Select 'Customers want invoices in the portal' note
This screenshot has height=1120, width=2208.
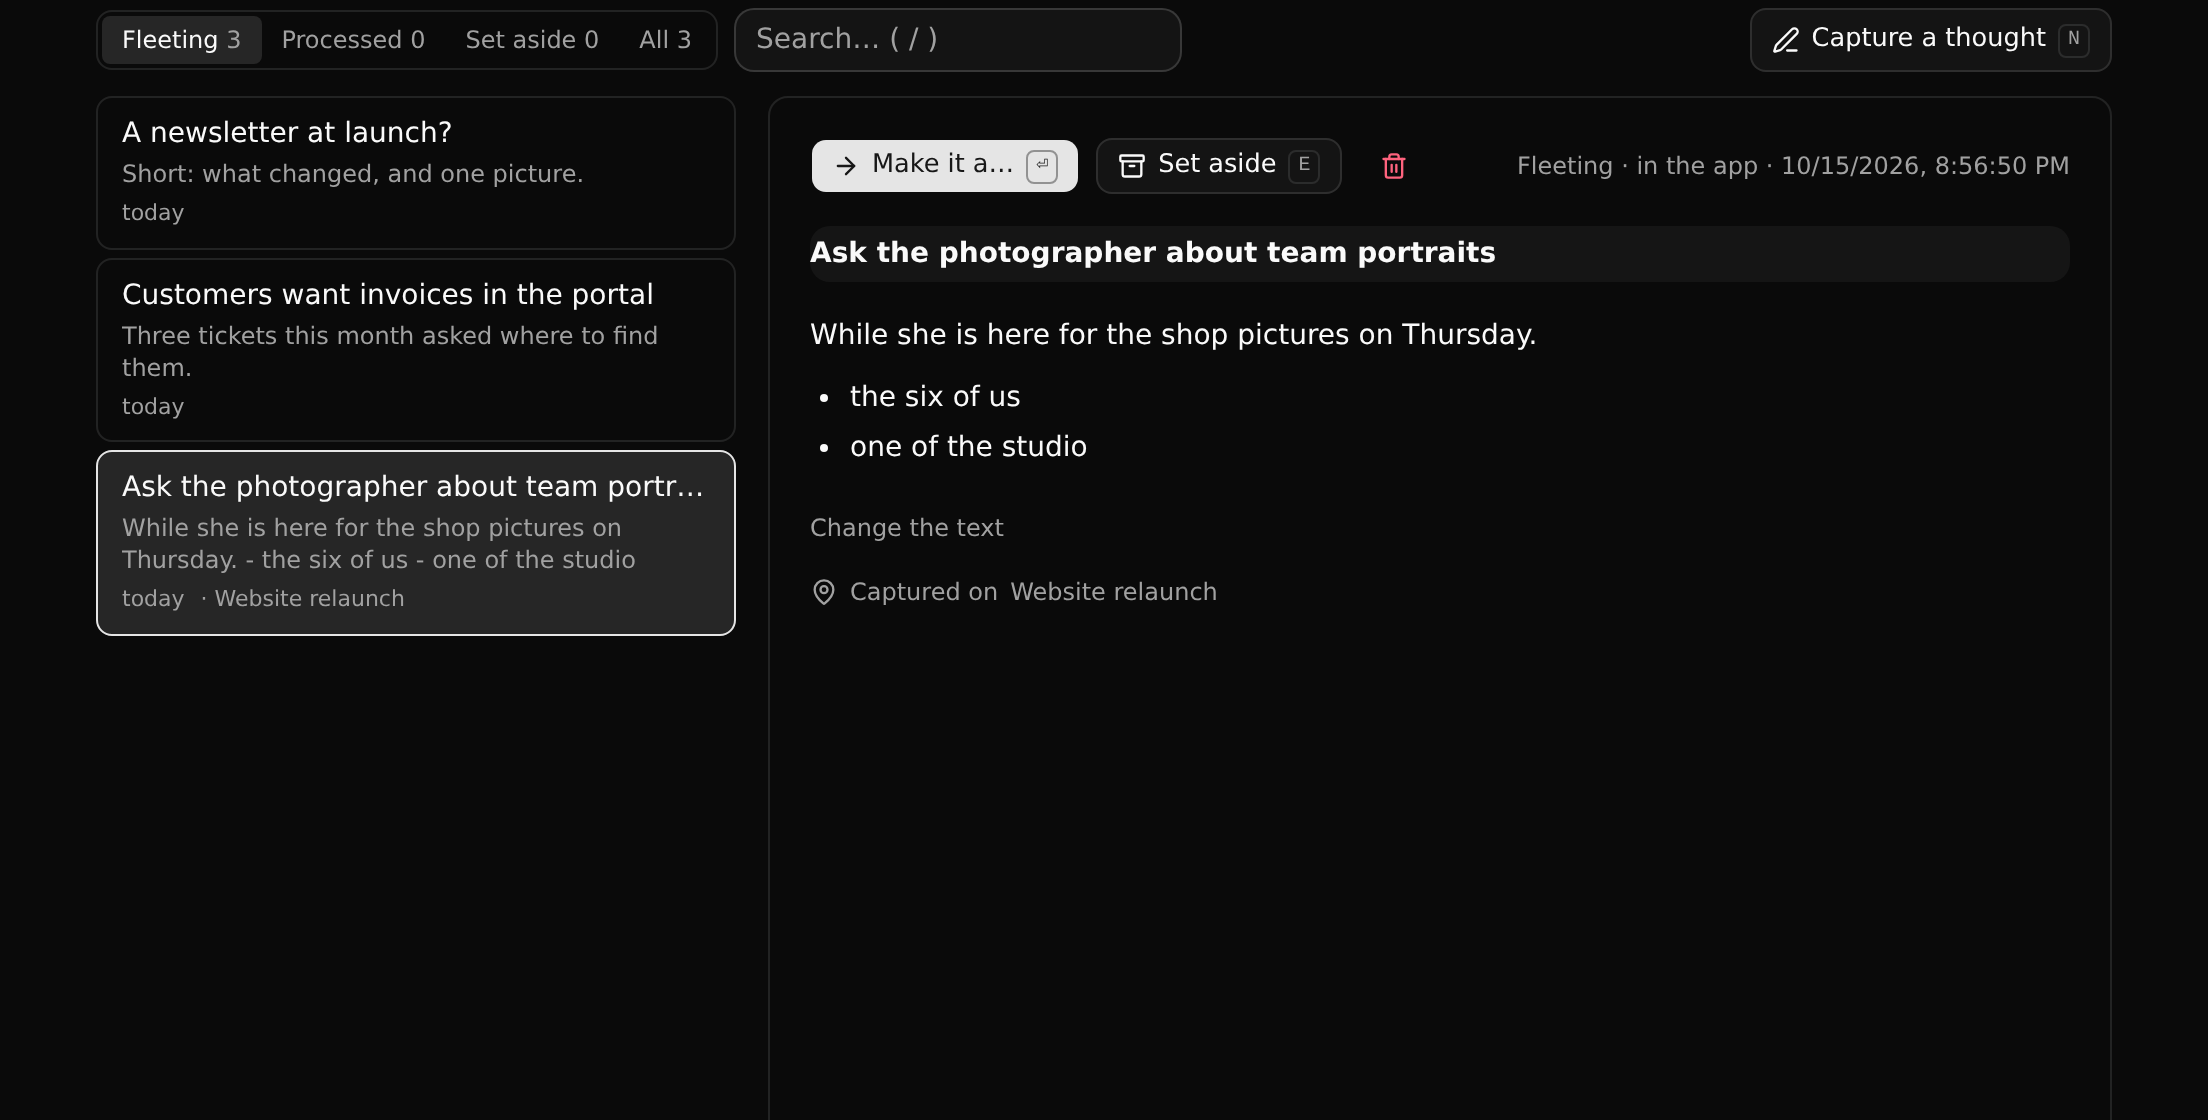tap(416, 350)
